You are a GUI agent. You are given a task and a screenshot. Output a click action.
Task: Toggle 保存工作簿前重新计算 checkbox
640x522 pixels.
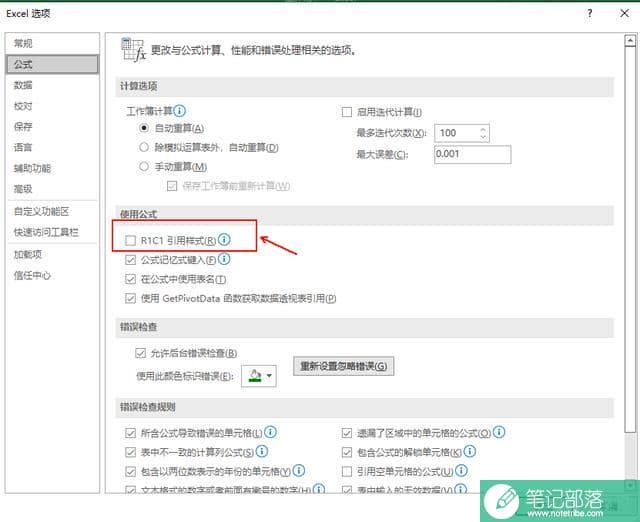[172, 186]
